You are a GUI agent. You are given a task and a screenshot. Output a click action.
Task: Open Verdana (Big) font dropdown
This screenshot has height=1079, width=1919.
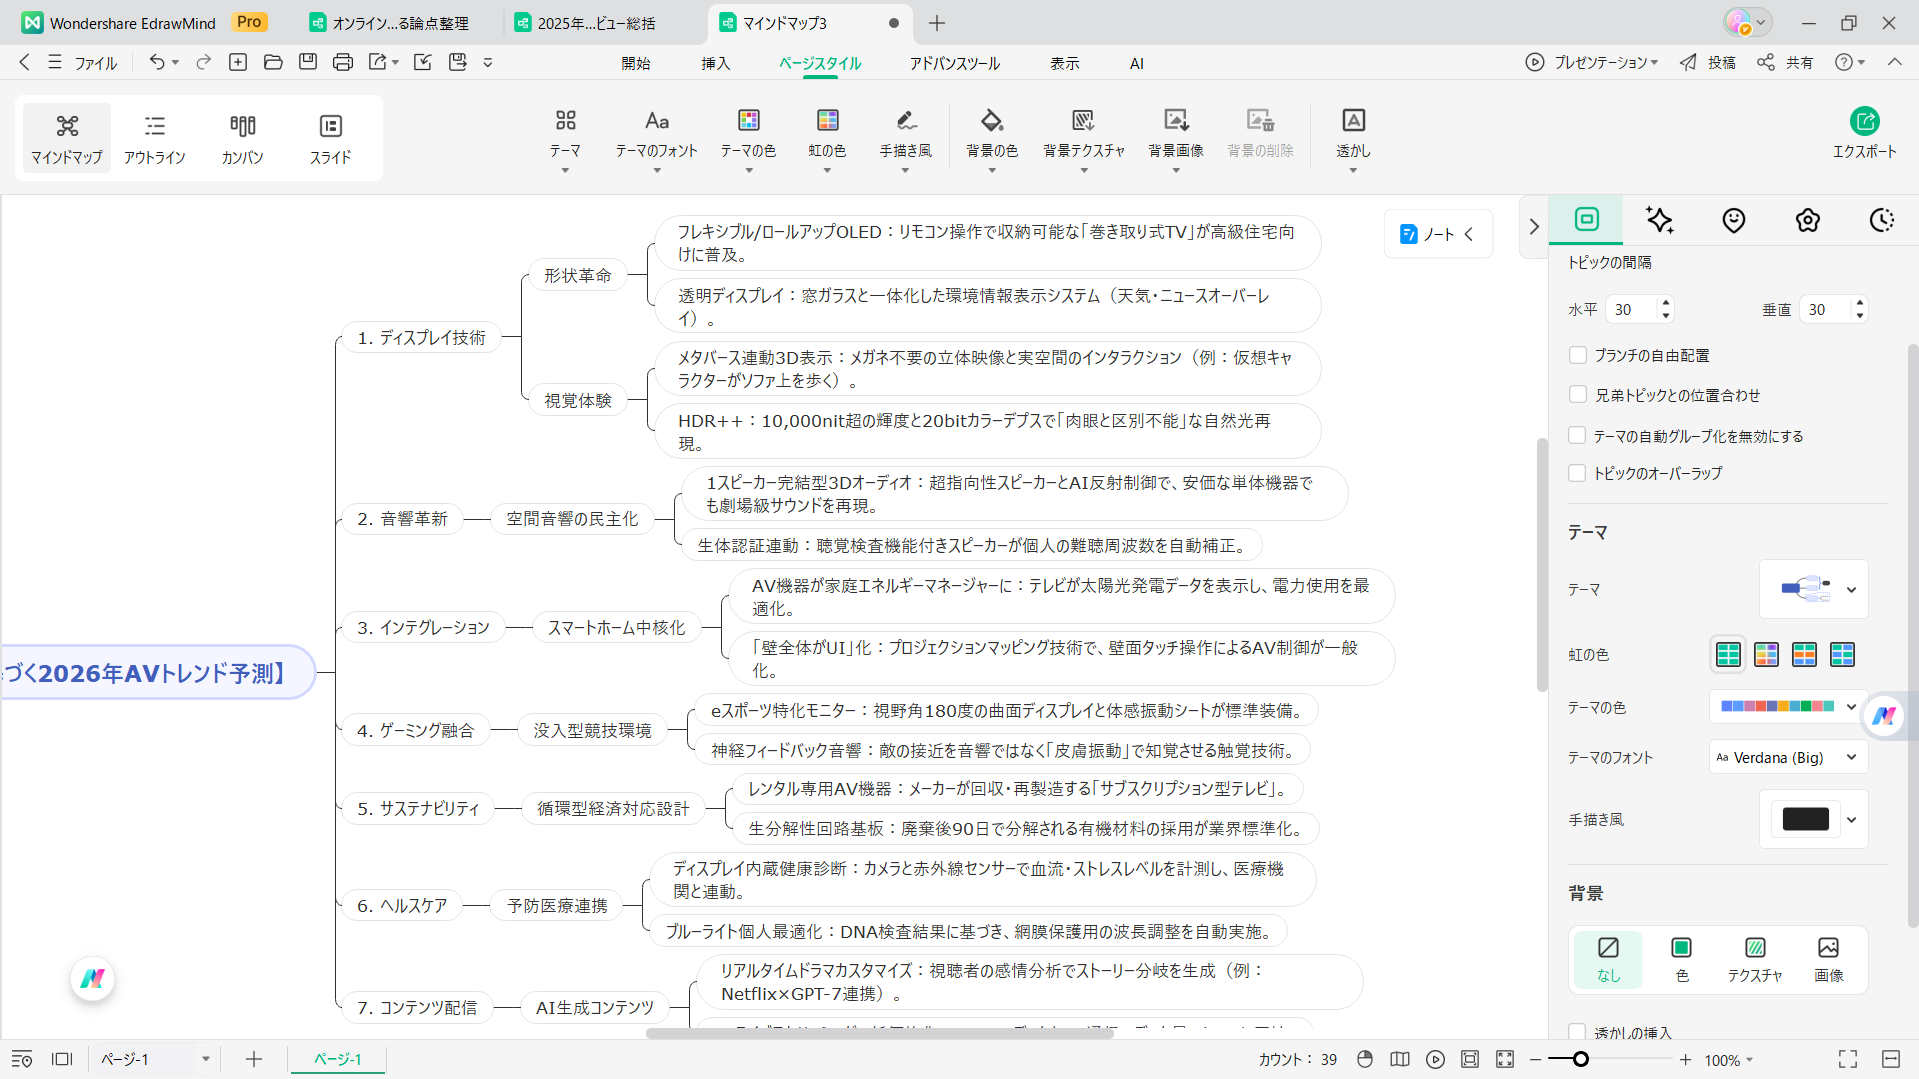point(1788,757)
